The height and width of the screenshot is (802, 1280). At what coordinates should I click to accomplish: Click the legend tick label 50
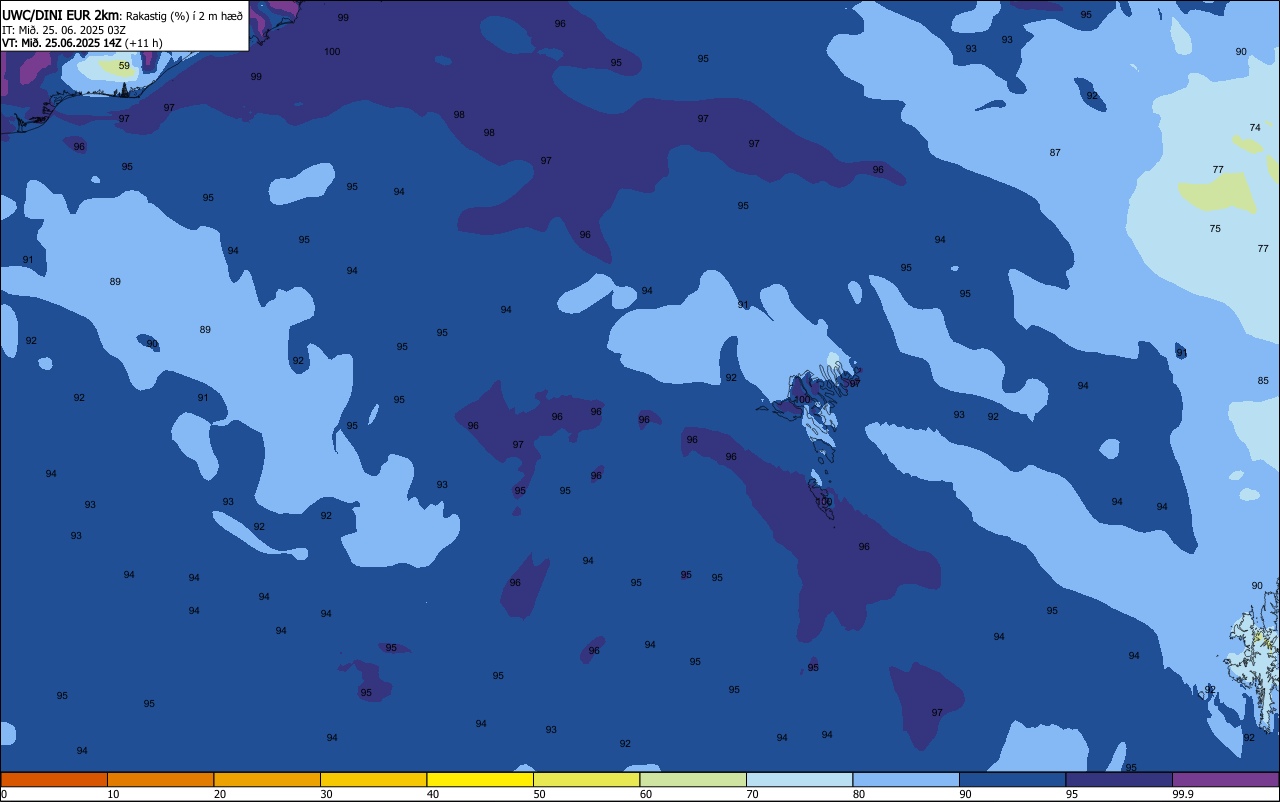pos(539,794)
